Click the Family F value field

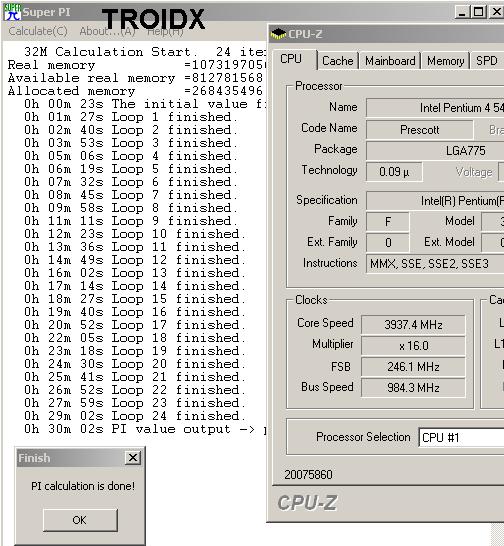(x=388, y=221)
